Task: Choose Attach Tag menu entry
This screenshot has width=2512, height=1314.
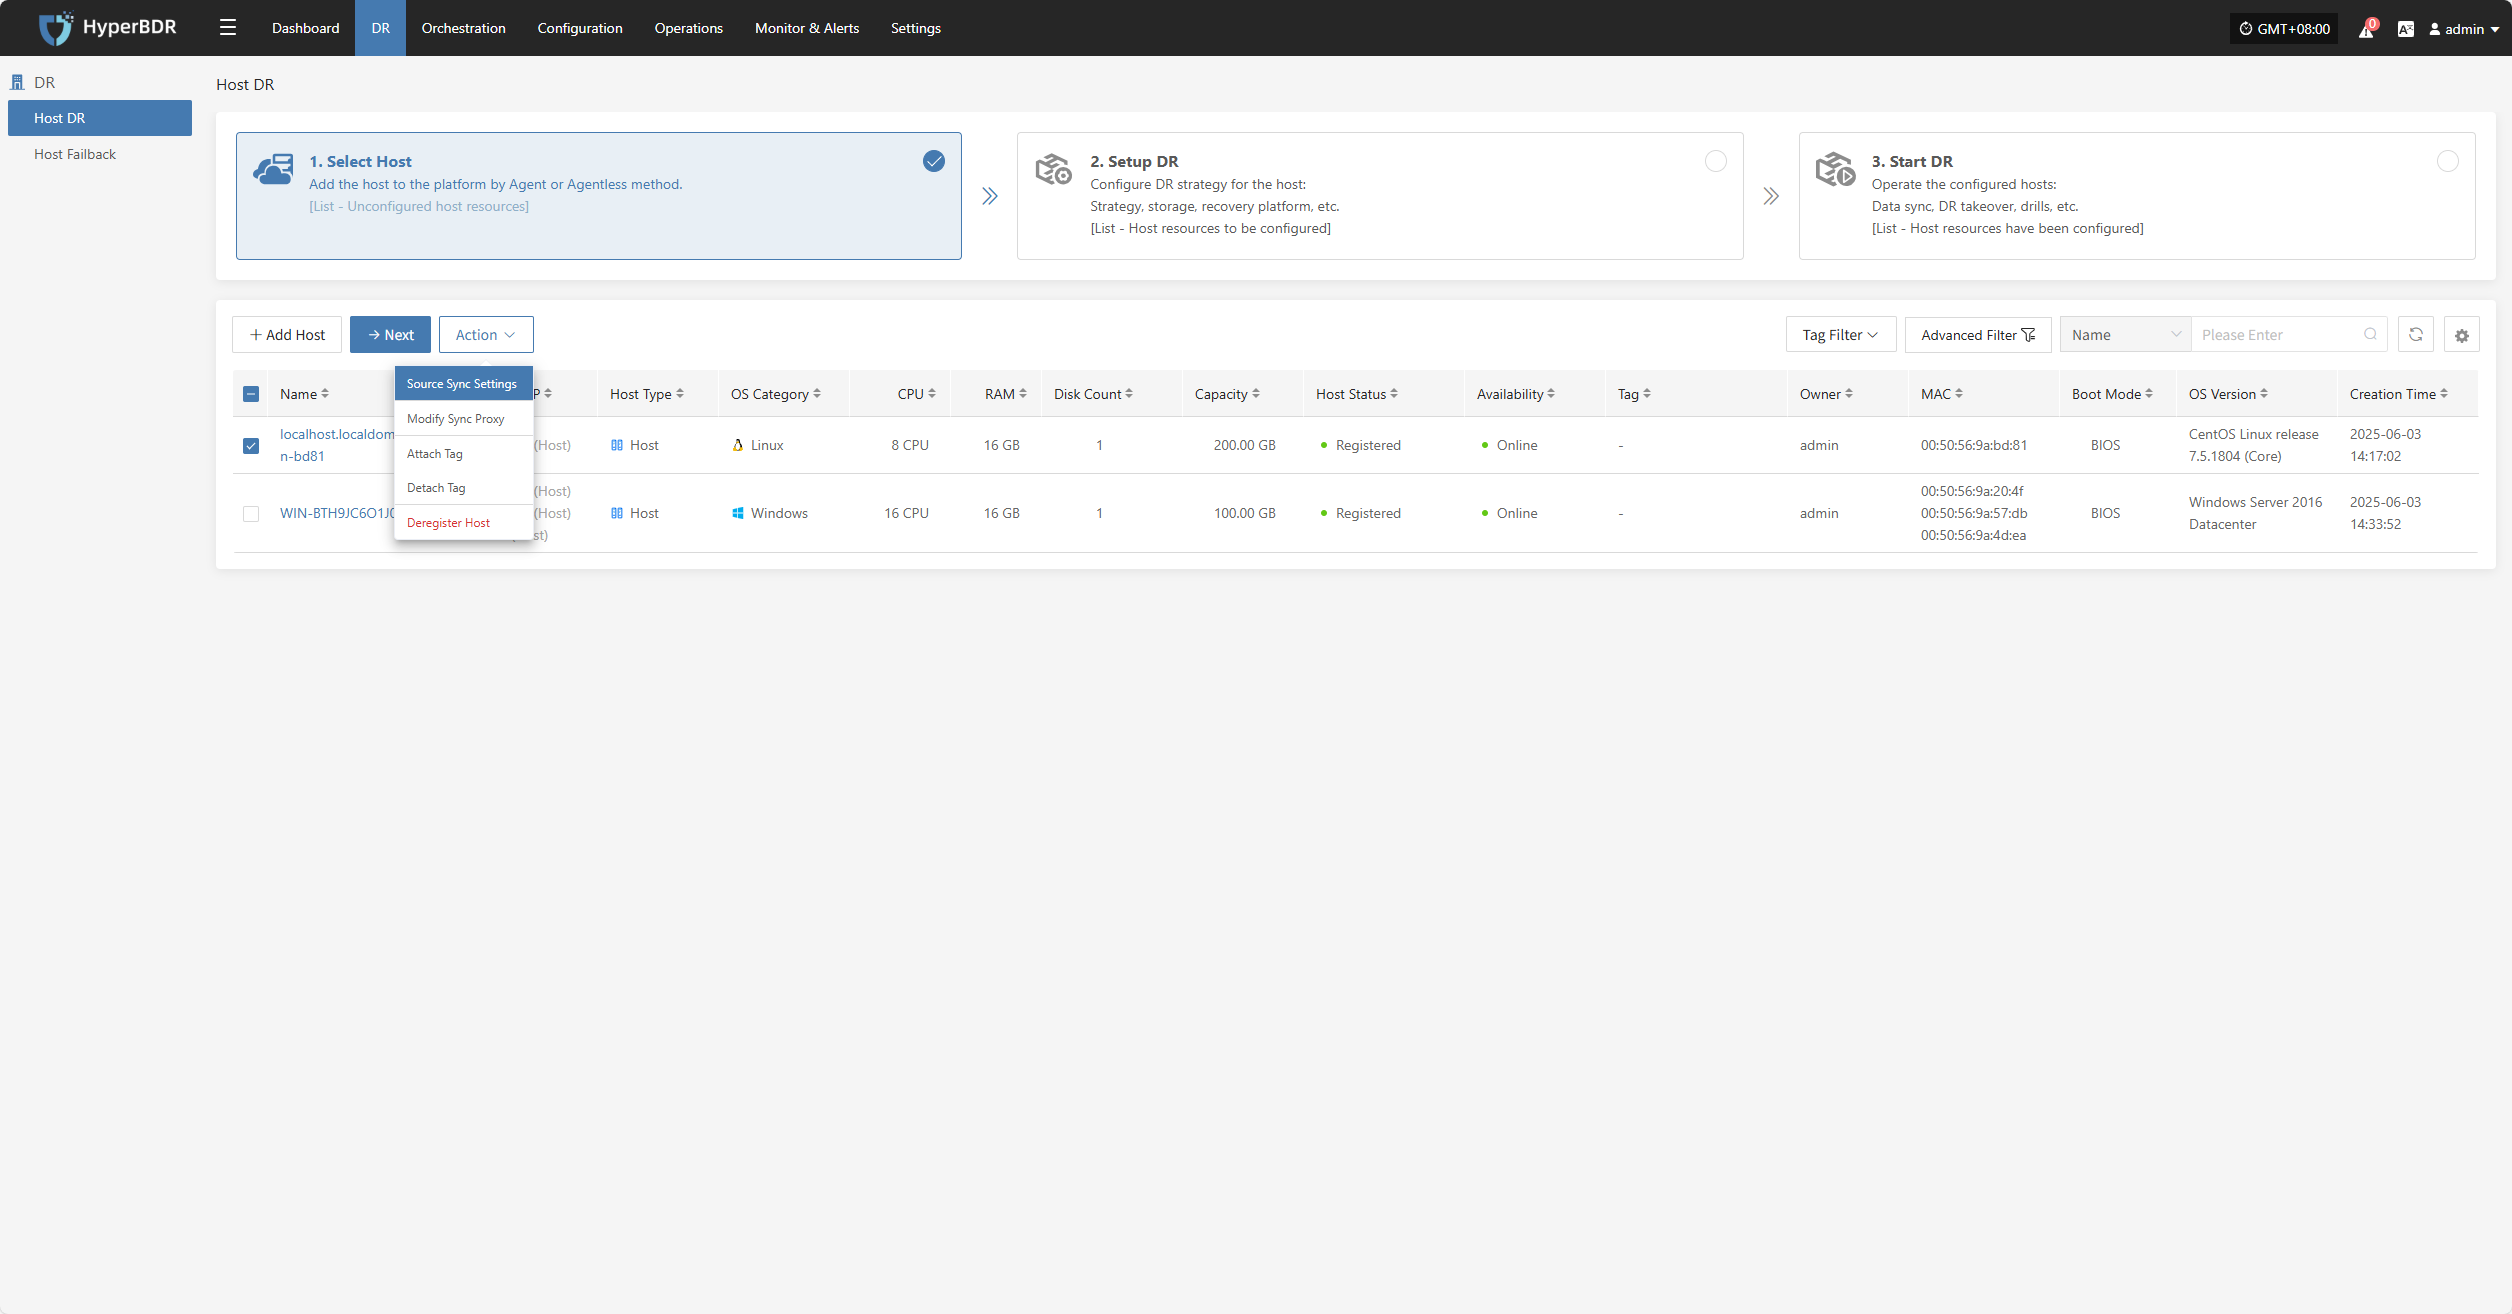Action: [463, 454]
